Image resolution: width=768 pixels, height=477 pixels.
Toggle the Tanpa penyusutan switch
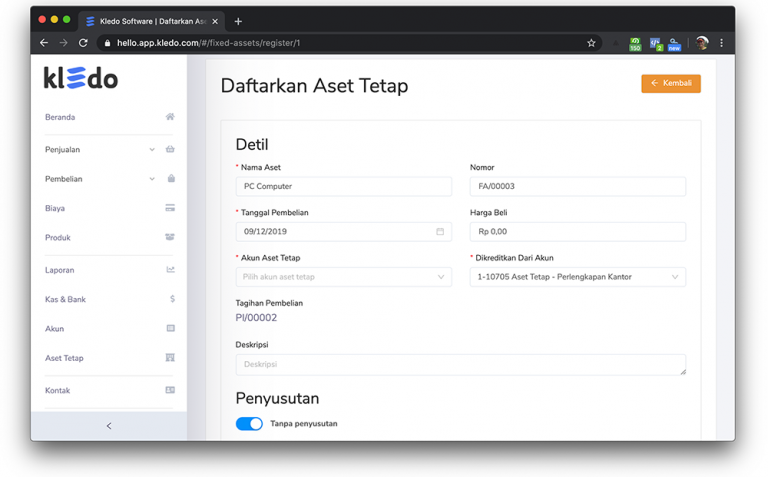(249, 424)
